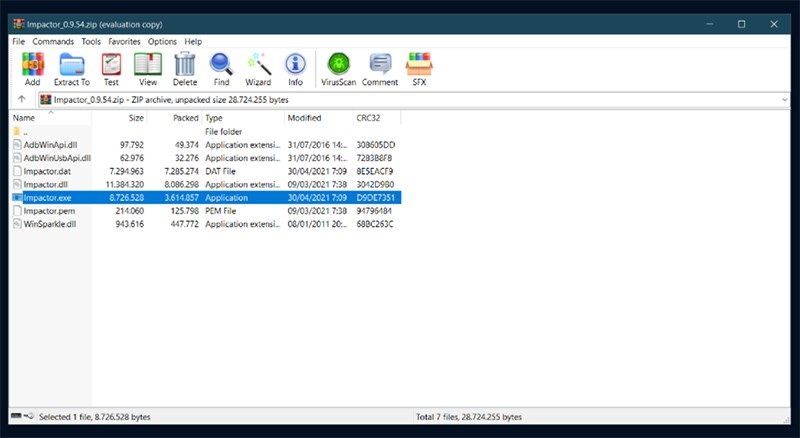Click the PEM File type cell
800x438 pixels.
(x=220, y=211)
